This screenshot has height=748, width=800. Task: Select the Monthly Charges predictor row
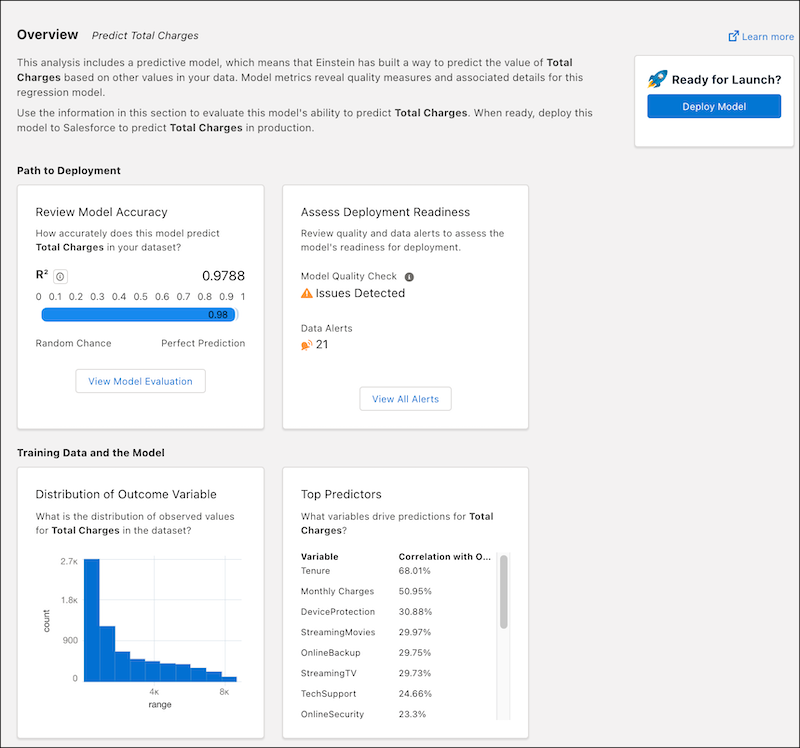point(396,591)
